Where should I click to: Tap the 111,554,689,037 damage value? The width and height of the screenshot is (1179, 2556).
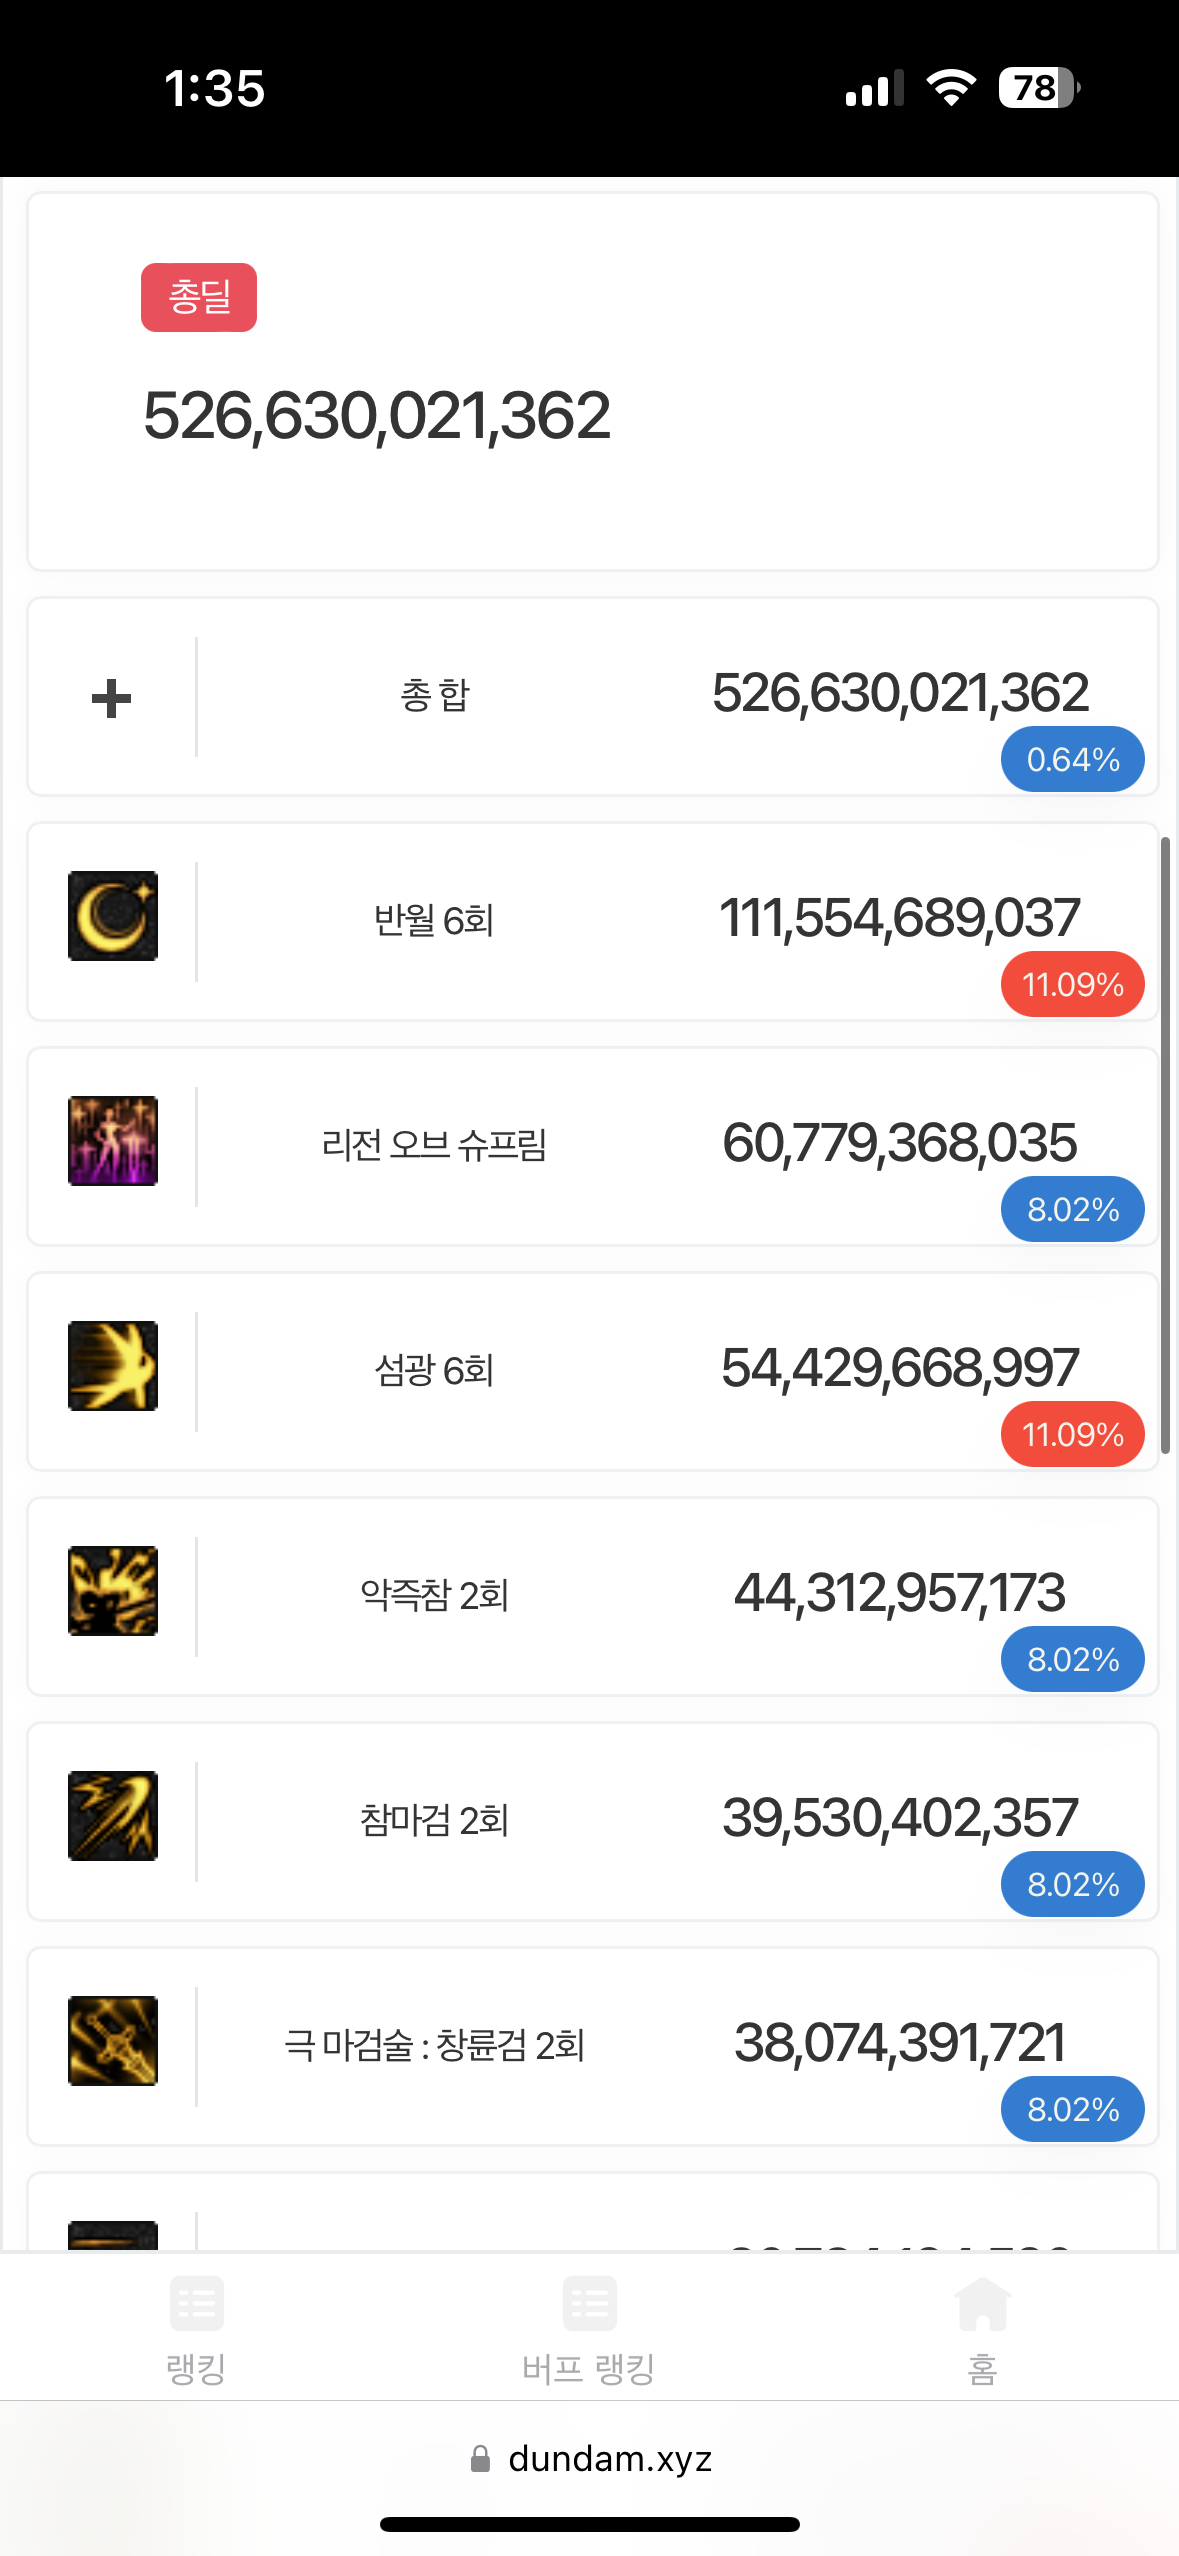tap(899, 918)
